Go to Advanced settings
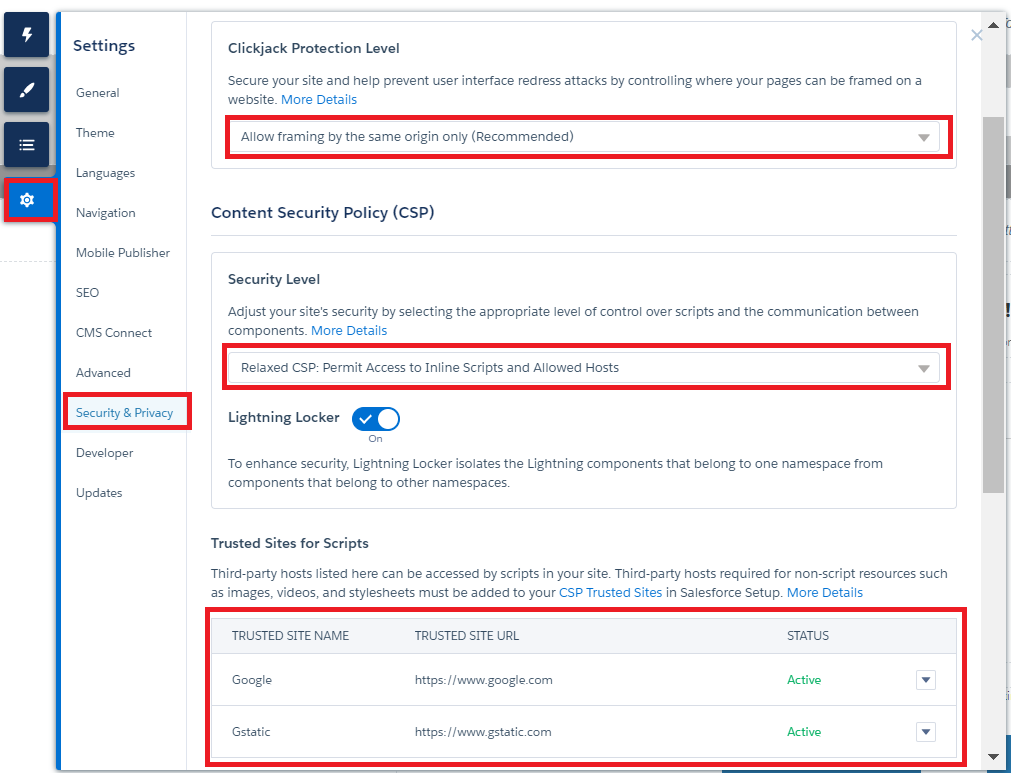The height and width of the screenshot is (773, 1011). point(103,373)
